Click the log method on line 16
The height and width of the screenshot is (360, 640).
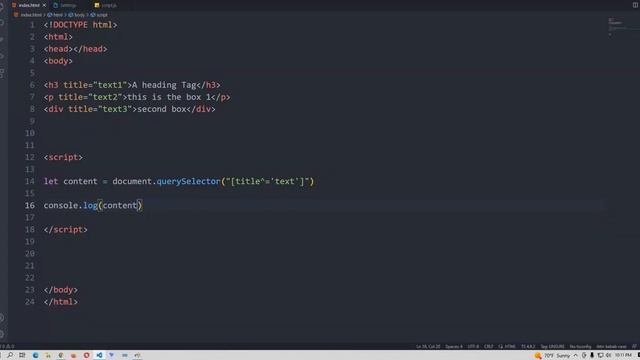coord(90,205)
